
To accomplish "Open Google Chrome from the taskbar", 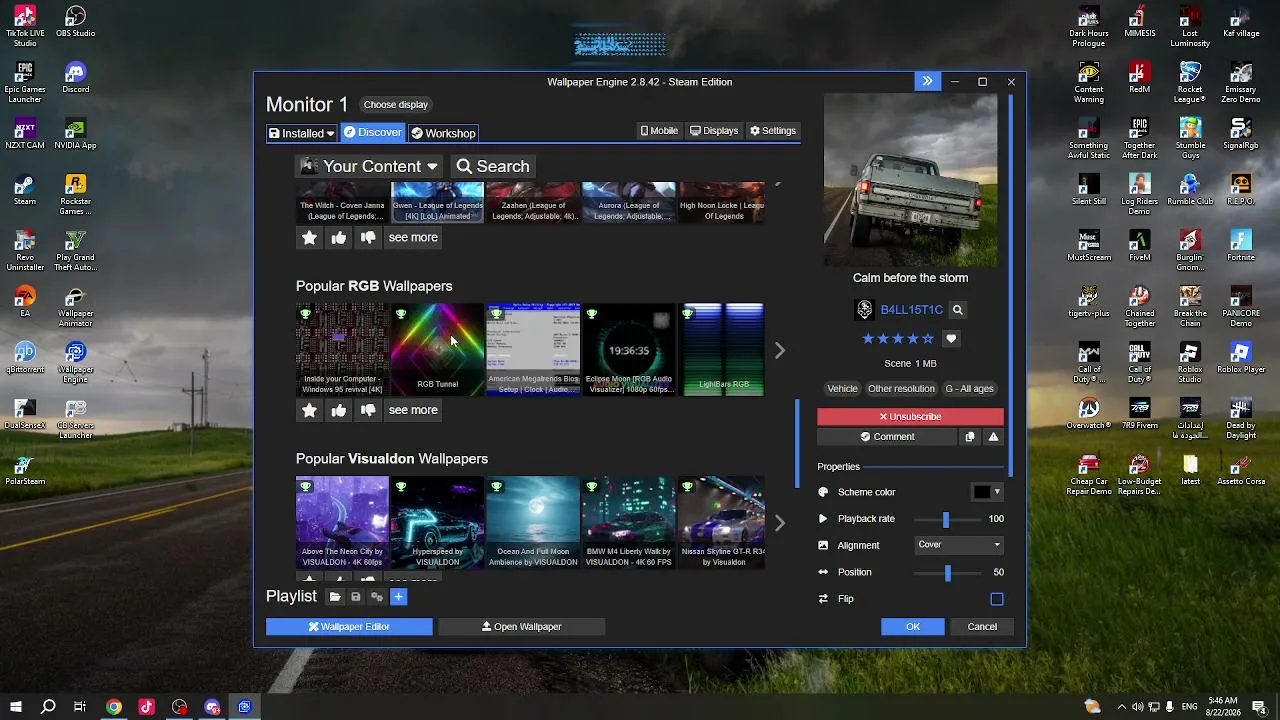I will coord(114,707).
